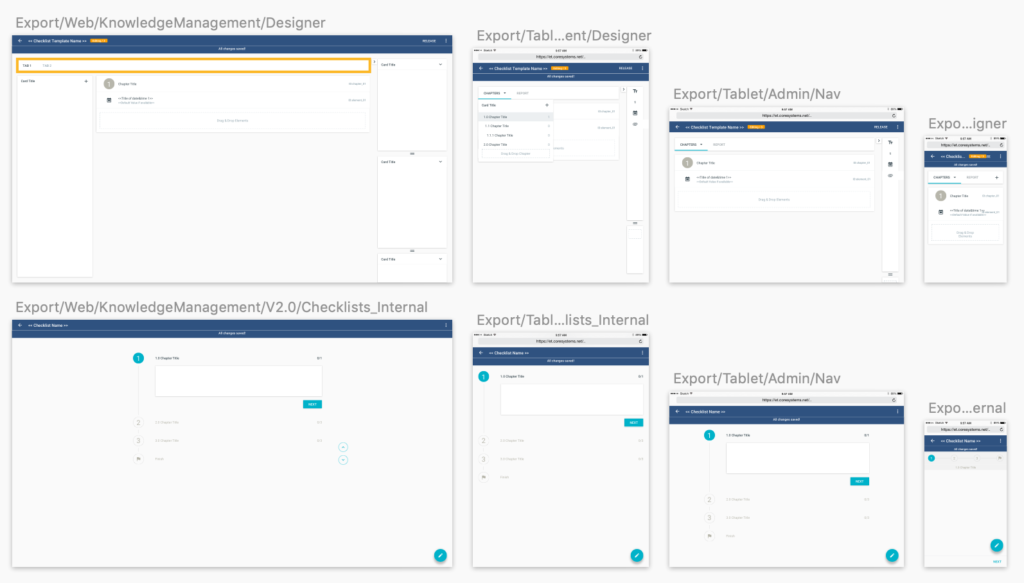The height and width of the screenshot is (583, 1024).
Task: Switch to REPORT tab in Tabl...ent/Designer artboard
Action: pos(522,93)
